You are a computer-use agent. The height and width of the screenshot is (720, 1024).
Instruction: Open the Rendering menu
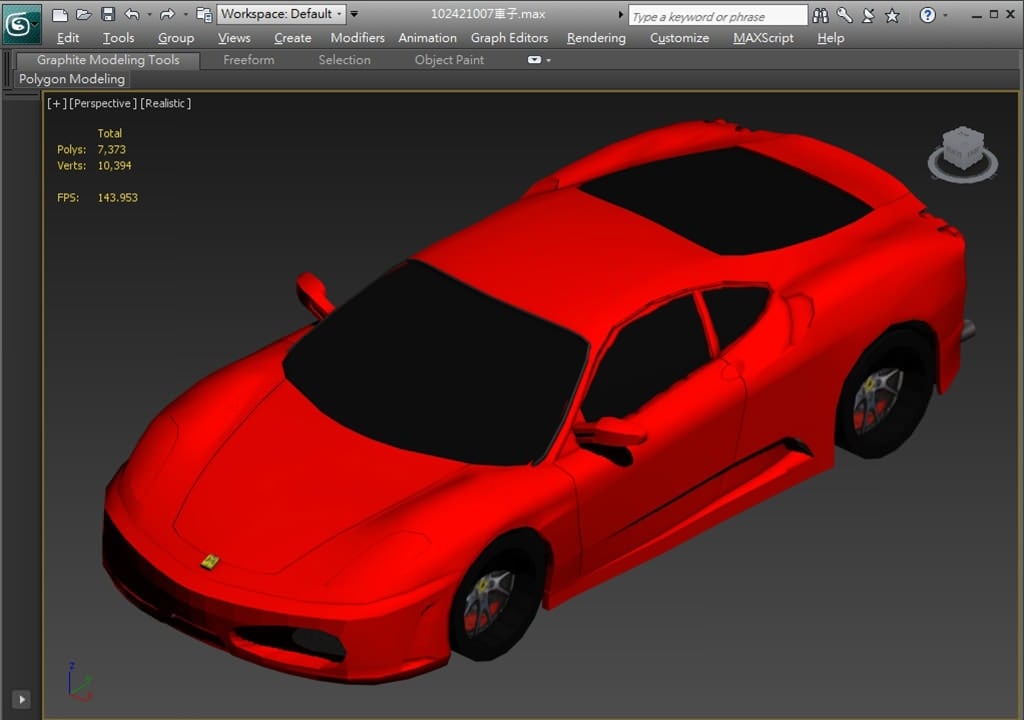[596, 38]
